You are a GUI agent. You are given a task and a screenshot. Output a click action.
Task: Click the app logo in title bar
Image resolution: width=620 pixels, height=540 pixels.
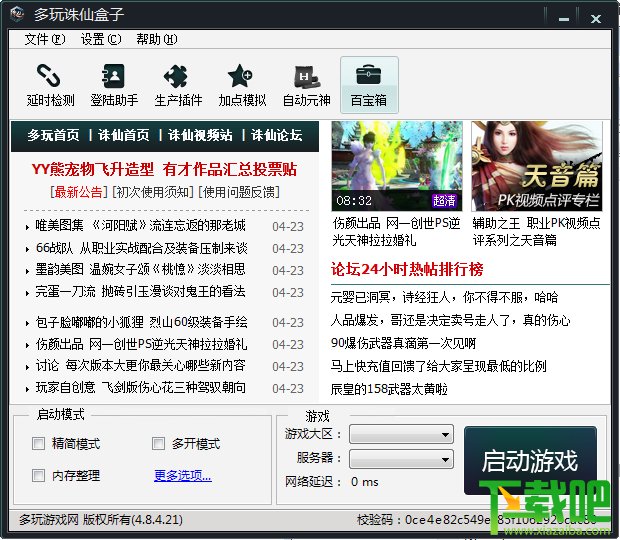click(x=17, y=14)
